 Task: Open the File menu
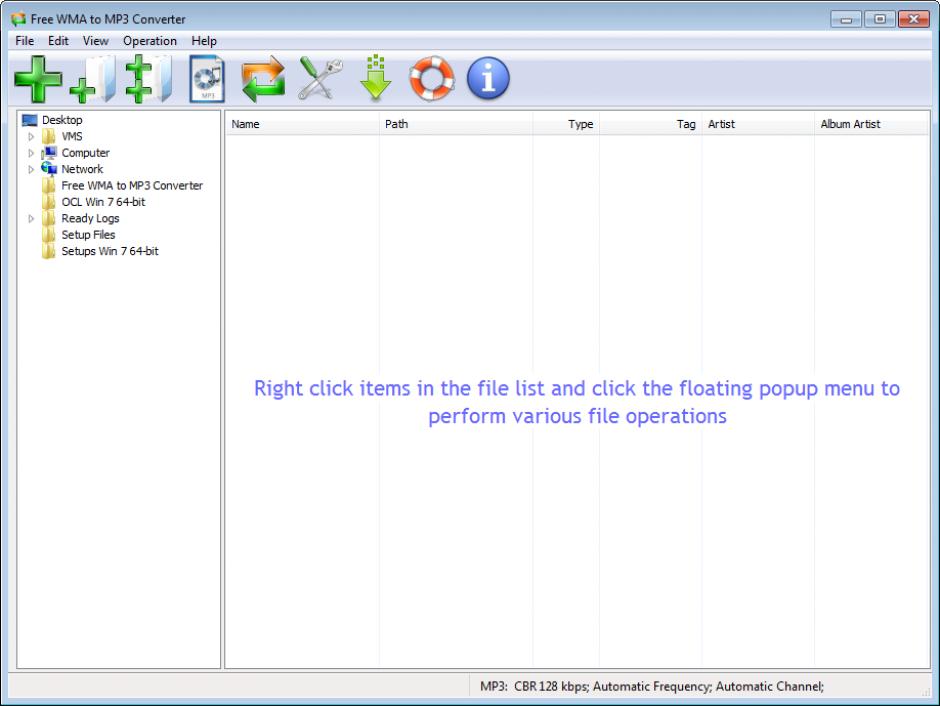25,41
